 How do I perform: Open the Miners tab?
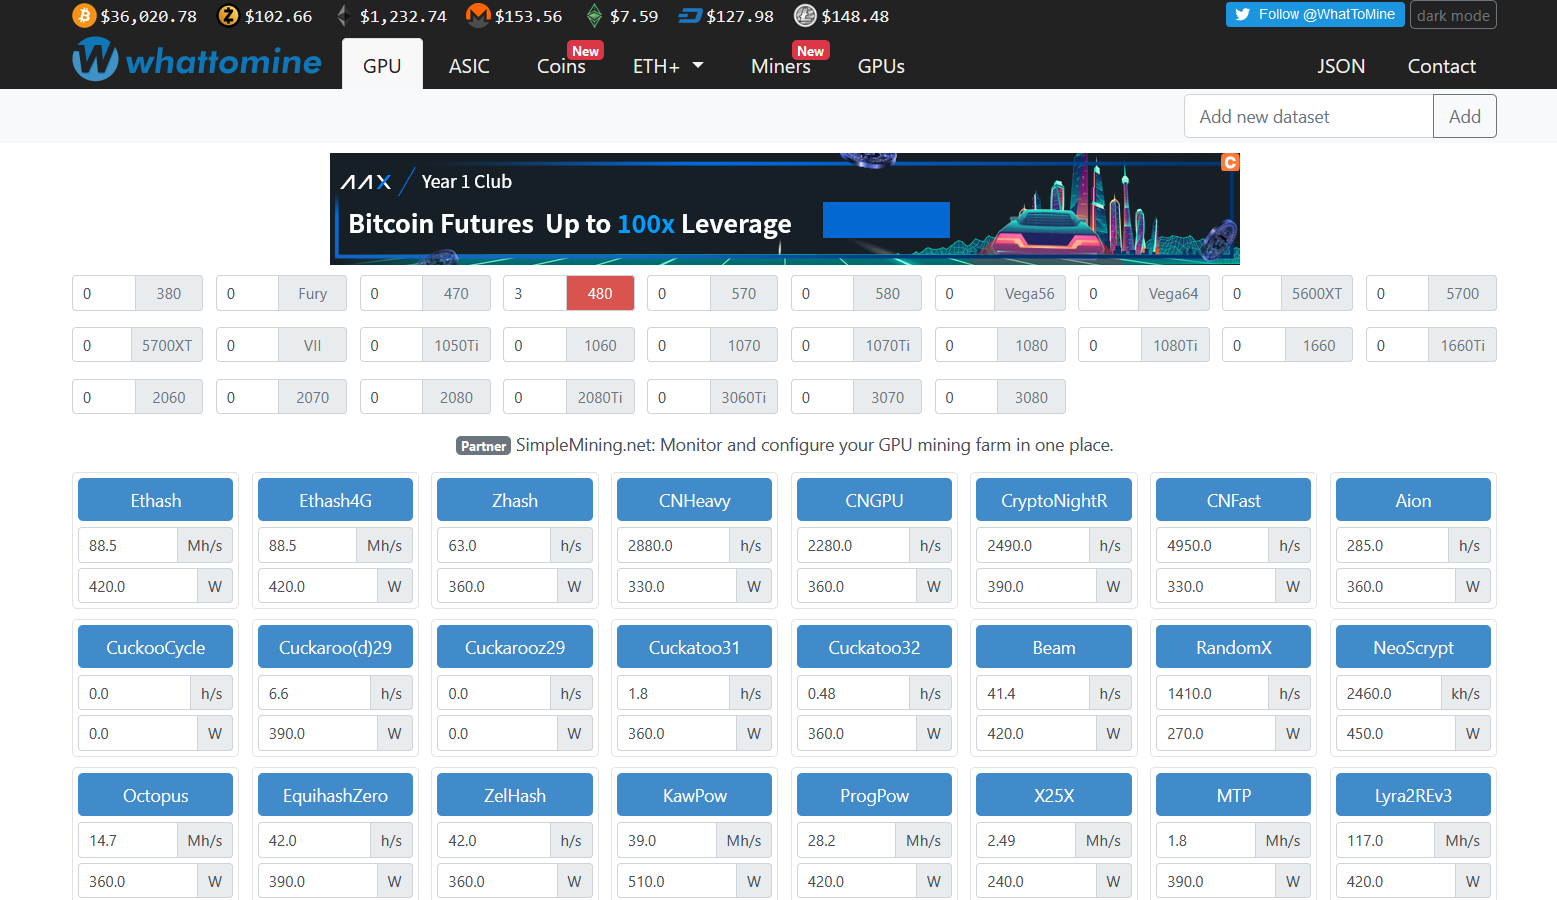(780, 66)
